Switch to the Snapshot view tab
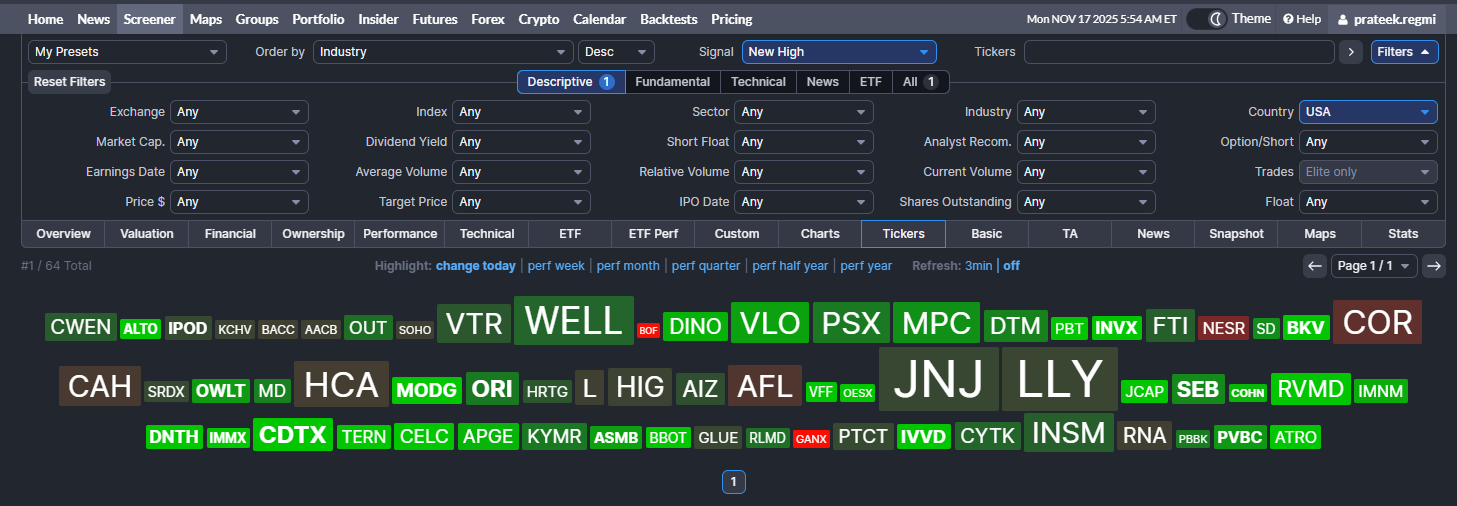 click(x=1236, y=234)
